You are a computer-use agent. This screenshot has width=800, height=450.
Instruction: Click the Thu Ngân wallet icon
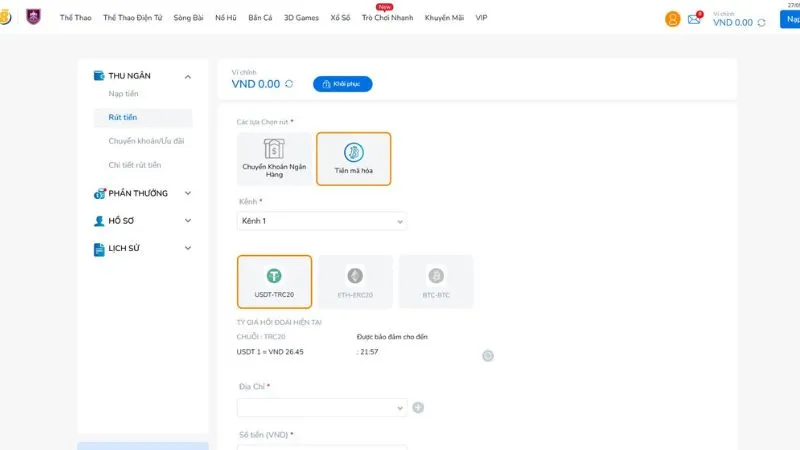(99, 76)
